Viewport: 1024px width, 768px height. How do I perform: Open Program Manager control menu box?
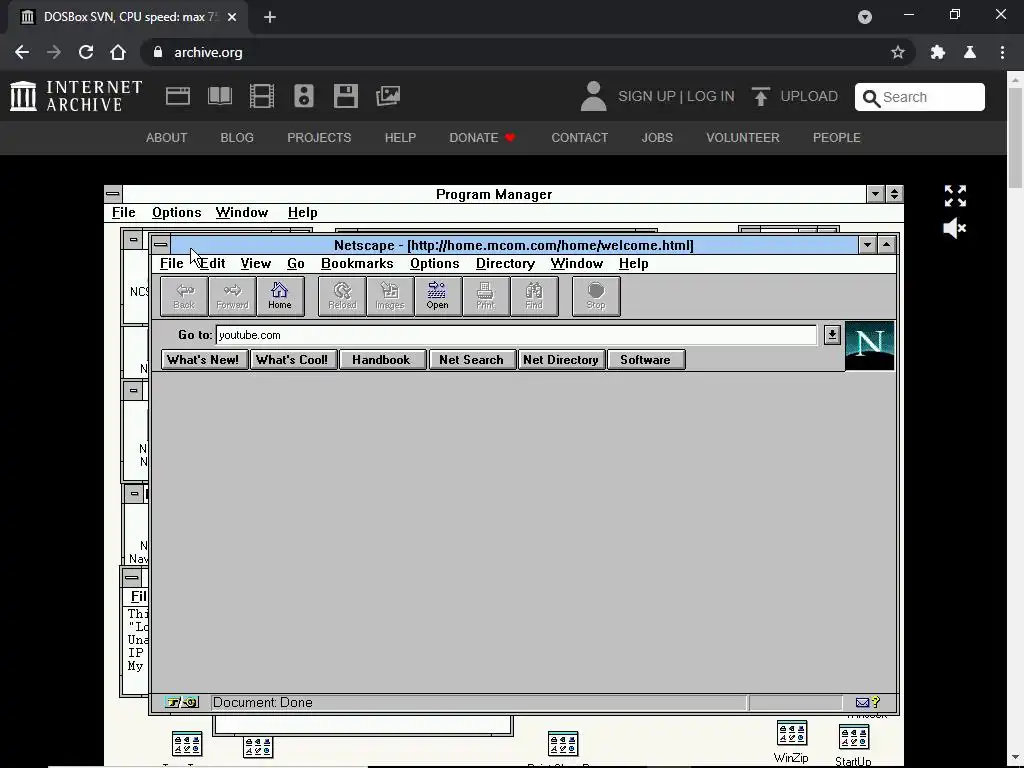(113, 194)
